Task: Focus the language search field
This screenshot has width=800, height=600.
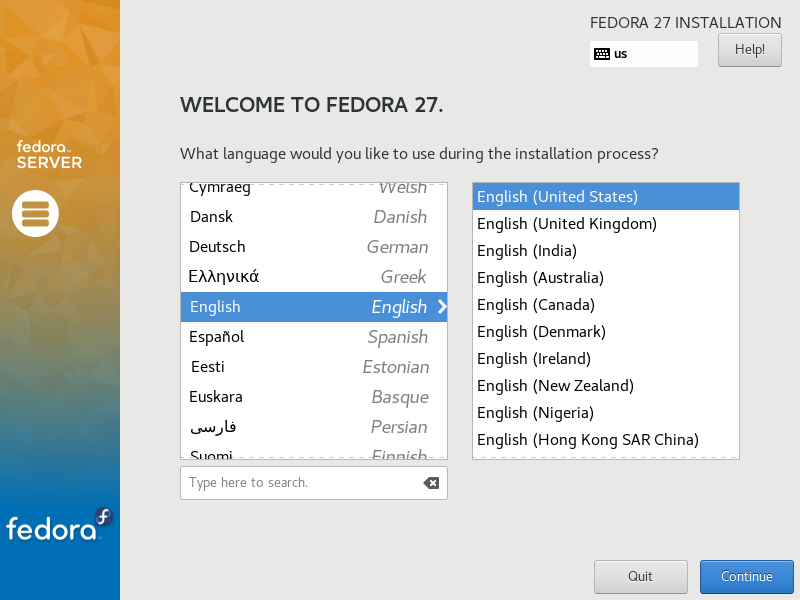Action: 314,483
